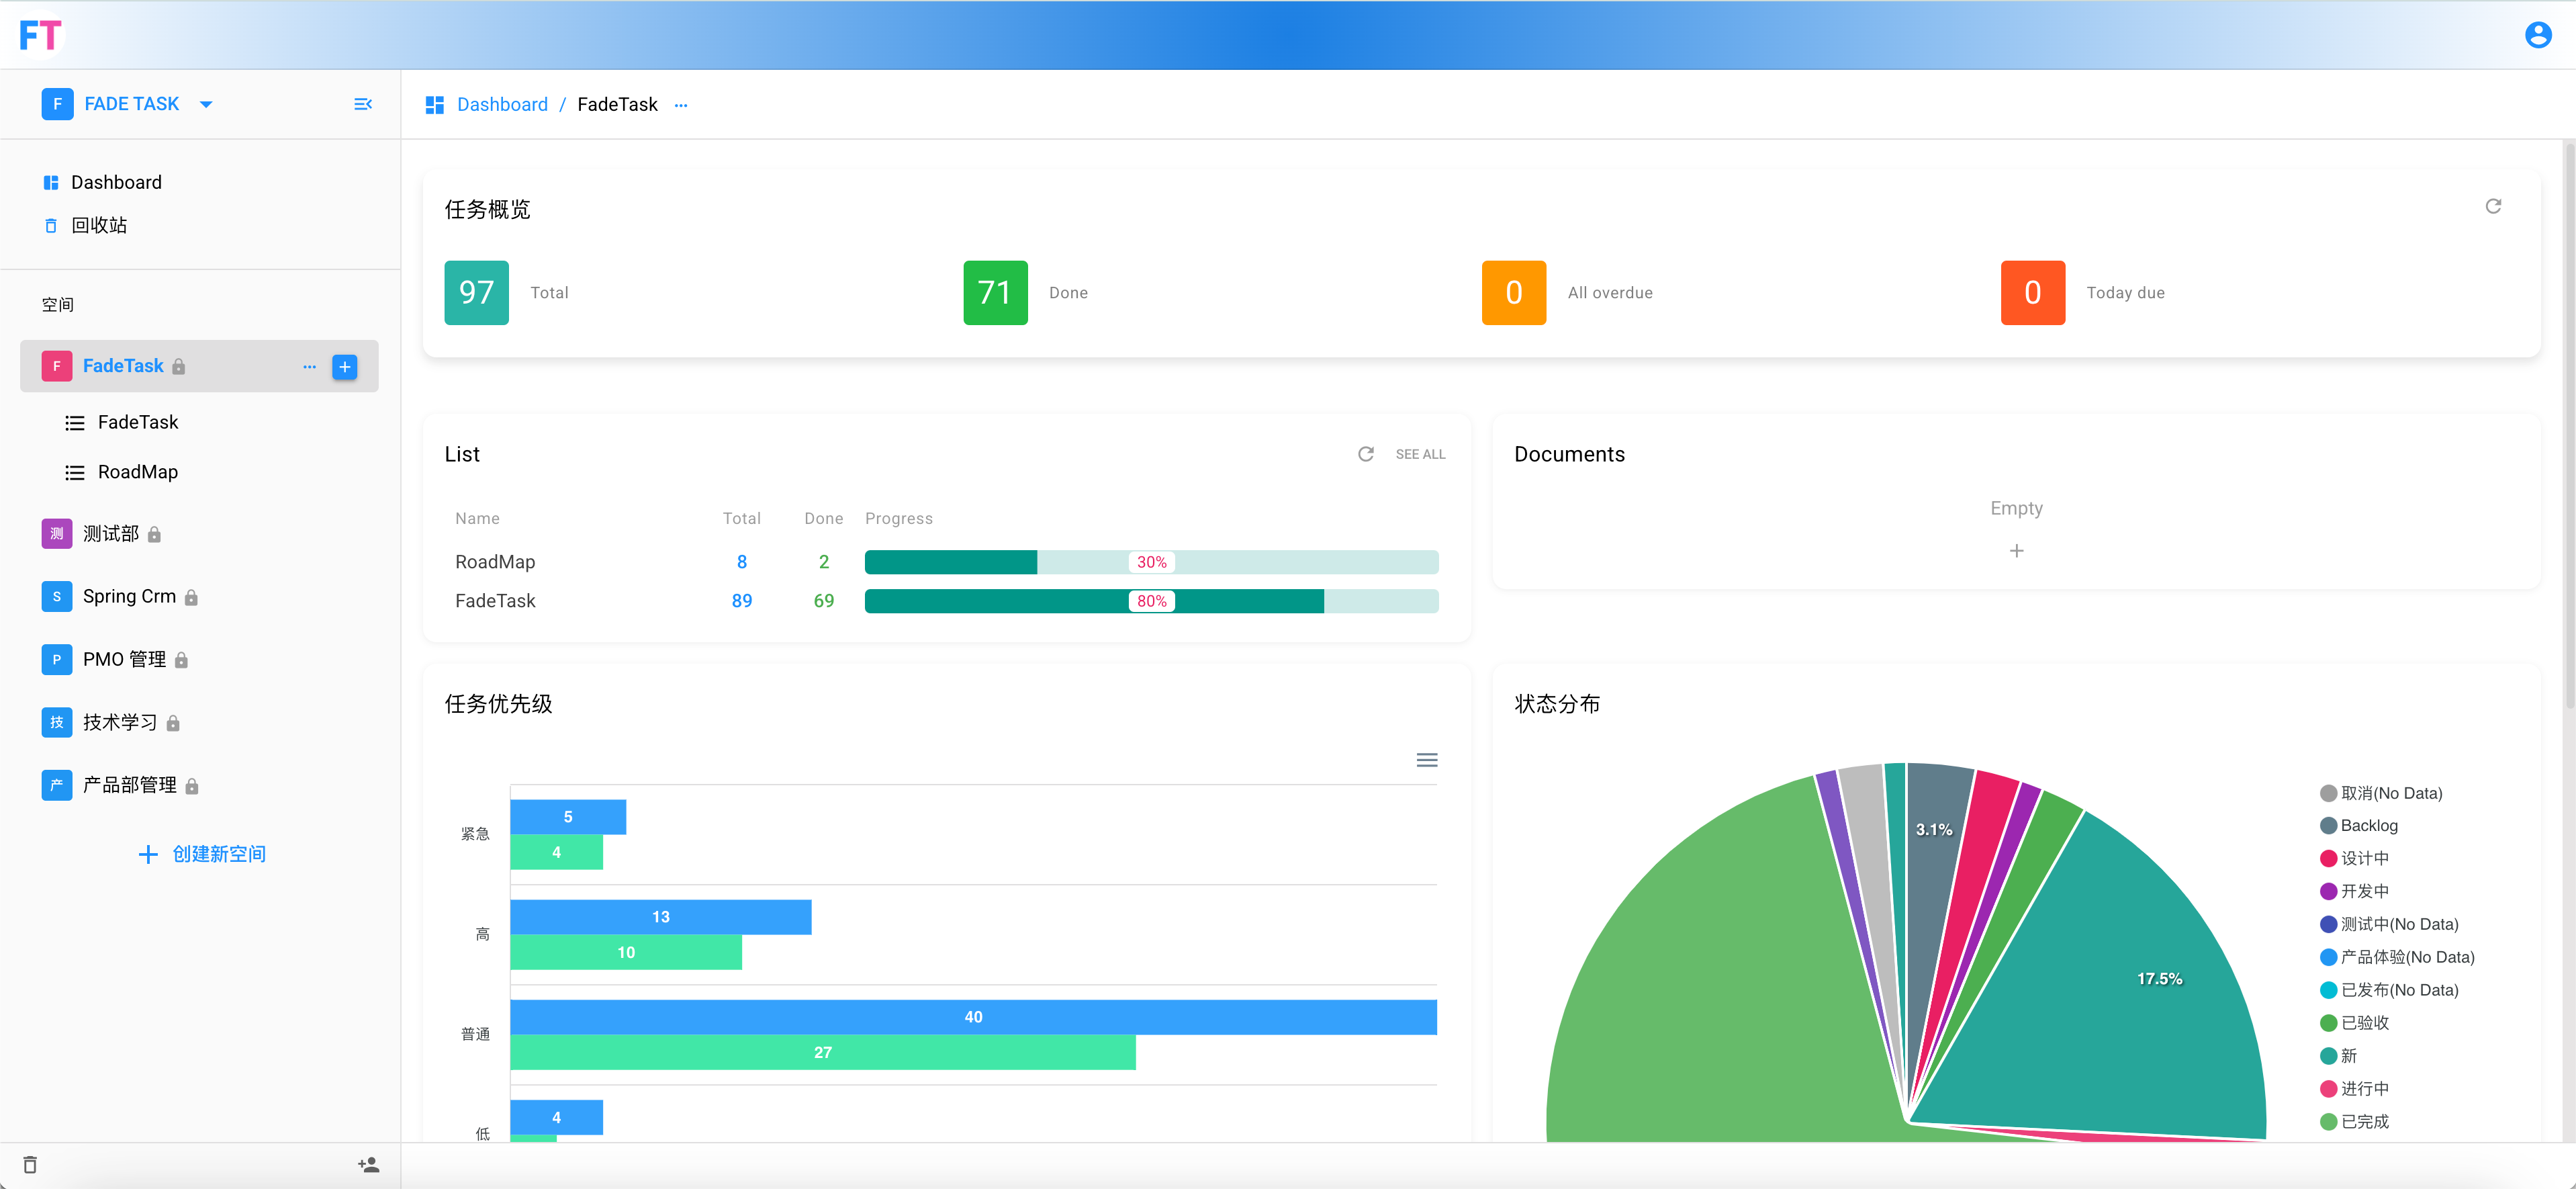Open the user account avatar menu
The image size is (2576, 1189).
click(x=2537, y=35)
